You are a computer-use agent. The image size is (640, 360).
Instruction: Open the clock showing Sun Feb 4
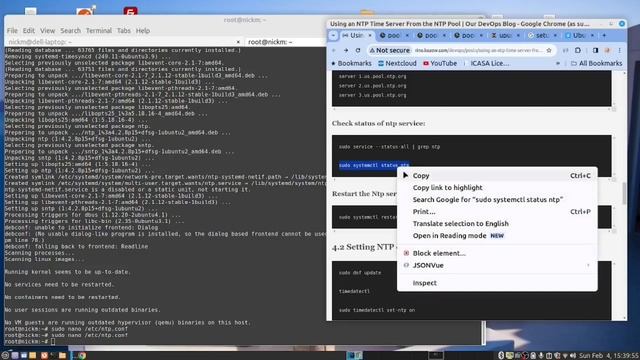608,356
